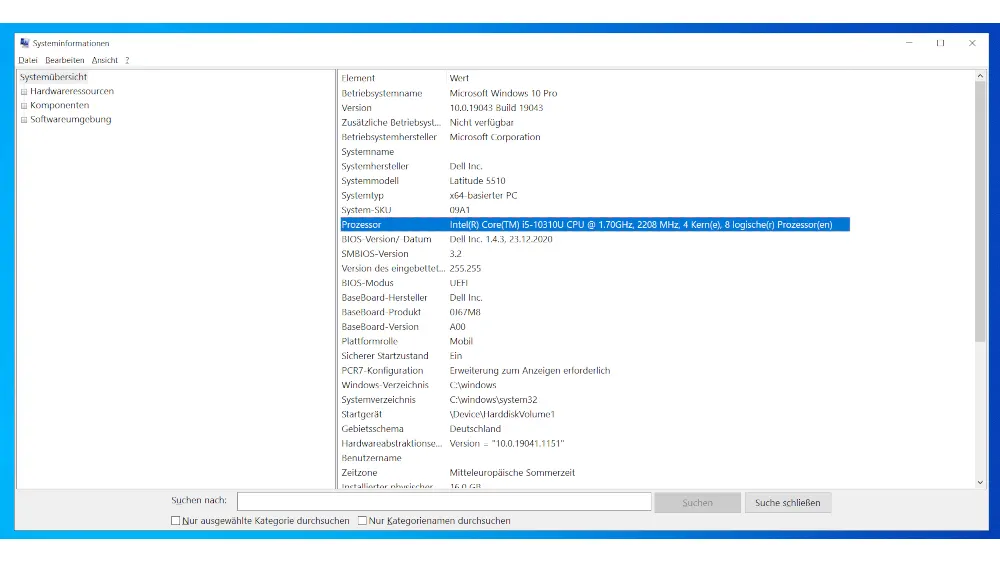This screenshot has height=563, width=1000.
Task: Toggle Nur Kategorienamen durchsuchen checkbox
Action: (x=362, y=520)
